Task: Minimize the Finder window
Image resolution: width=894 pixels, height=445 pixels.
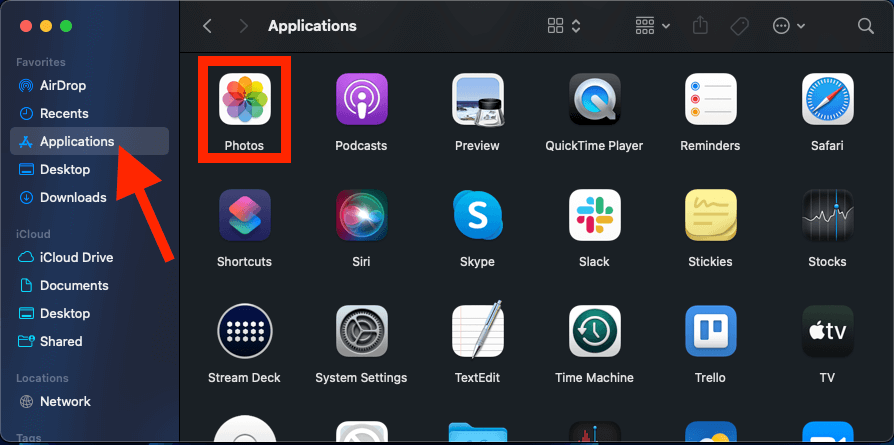Action: tap(46, 26)
